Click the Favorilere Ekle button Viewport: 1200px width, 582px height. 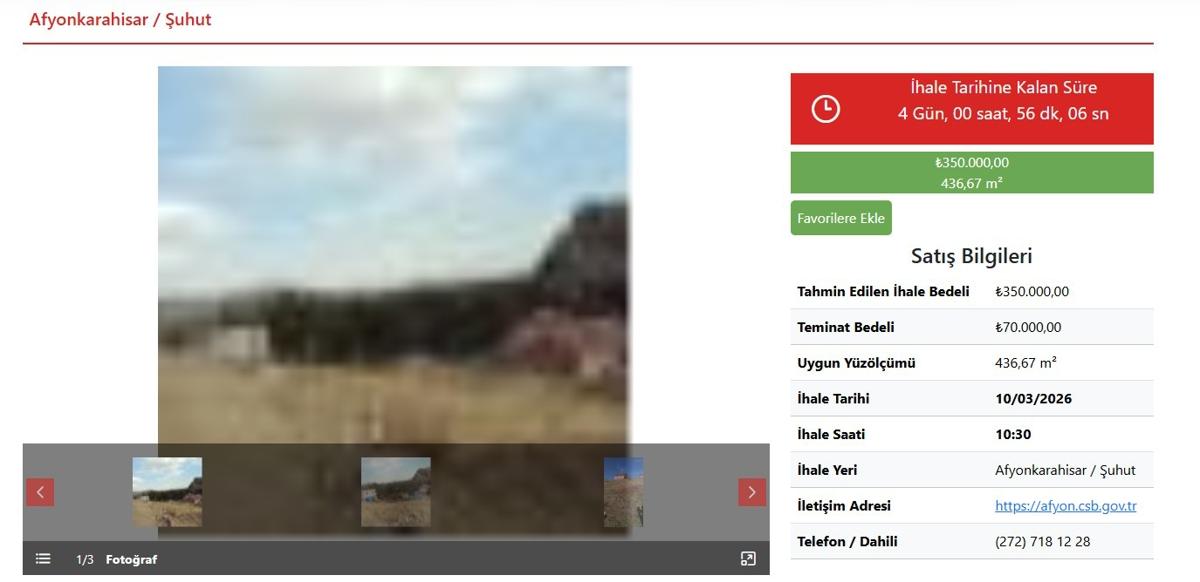pos(840,218)
